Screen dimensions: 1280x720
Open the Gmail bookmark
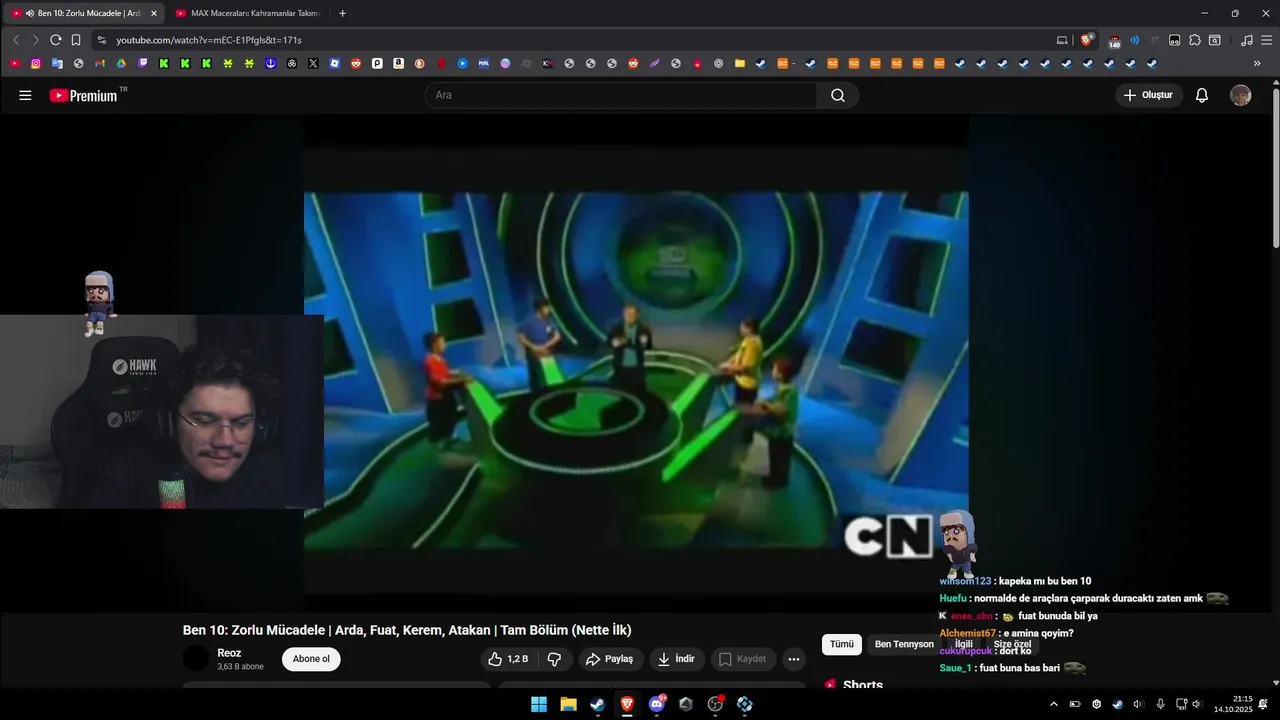(100, 63)
